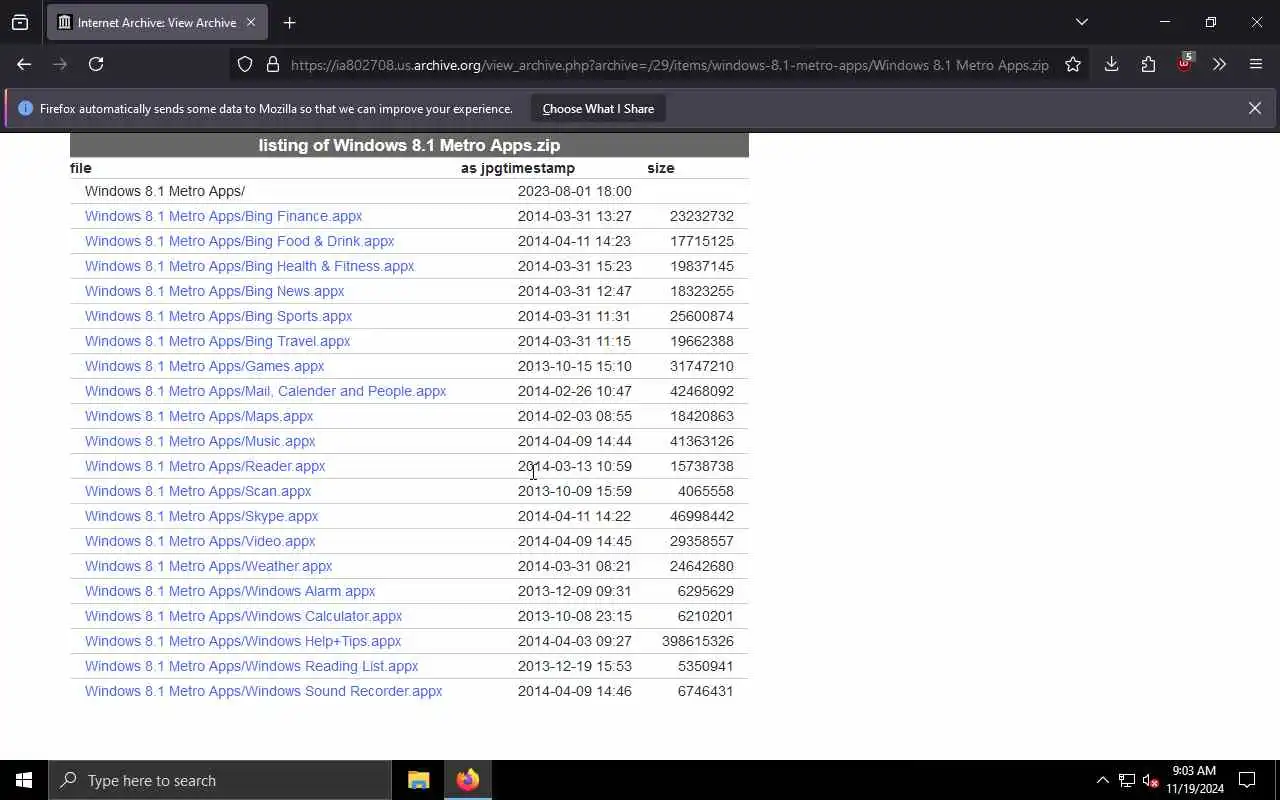Open Windows Alarm.appx link

pyautogui.click(x=230, y=591)
